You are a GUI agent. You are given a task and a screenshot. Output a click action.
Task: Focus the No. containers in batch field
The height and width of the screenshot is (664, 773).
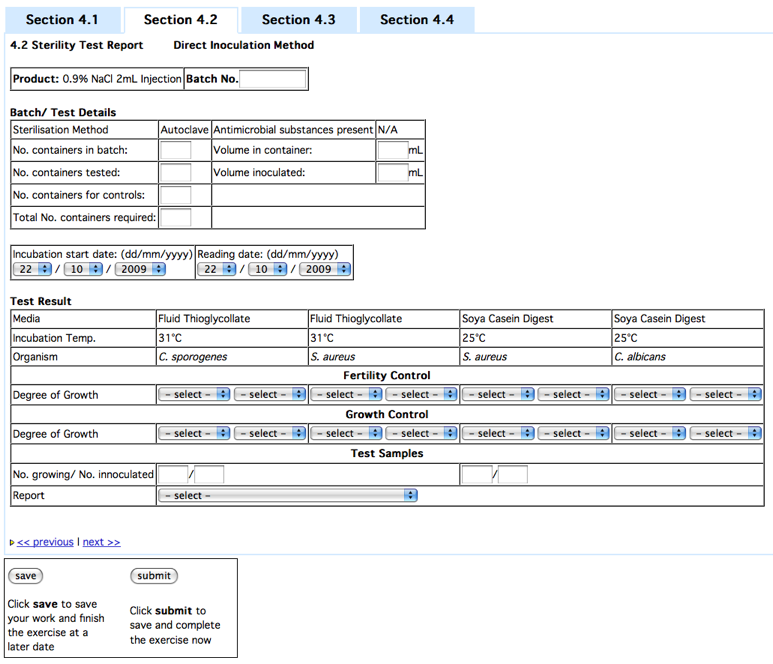175,151
